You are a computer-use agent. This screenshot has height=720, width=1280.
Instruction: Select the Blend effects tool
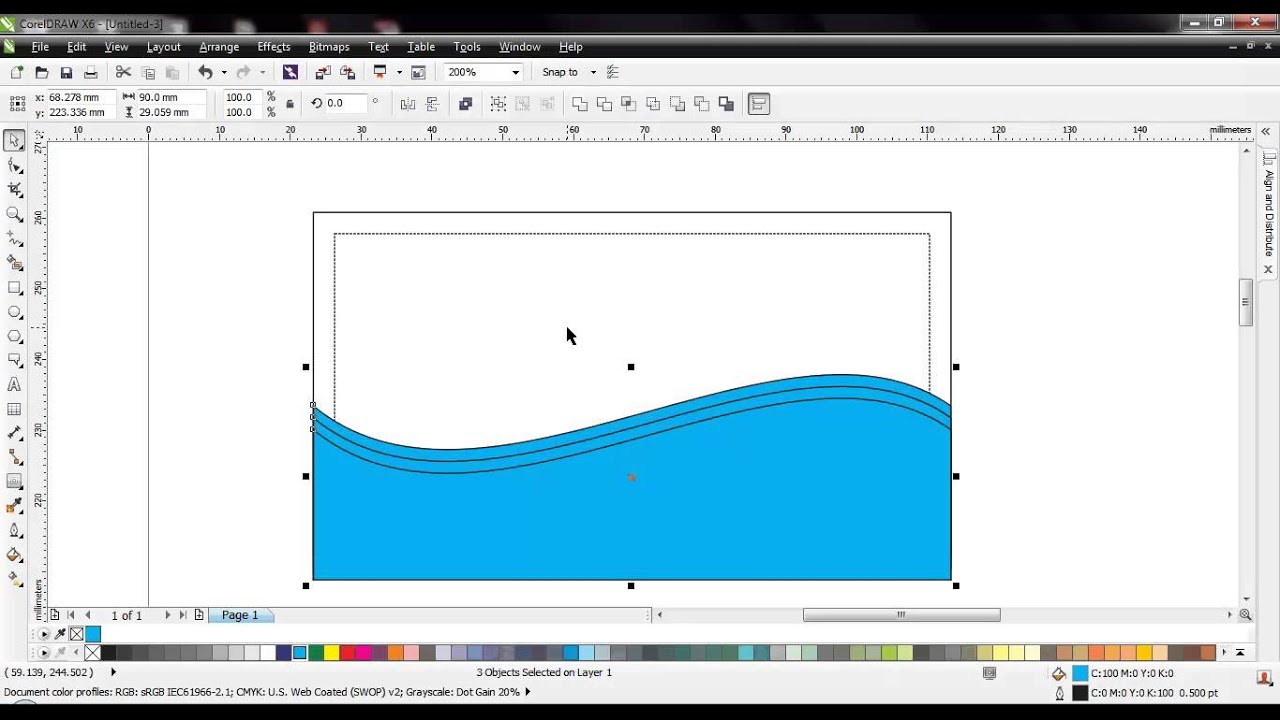coord(14,482)
